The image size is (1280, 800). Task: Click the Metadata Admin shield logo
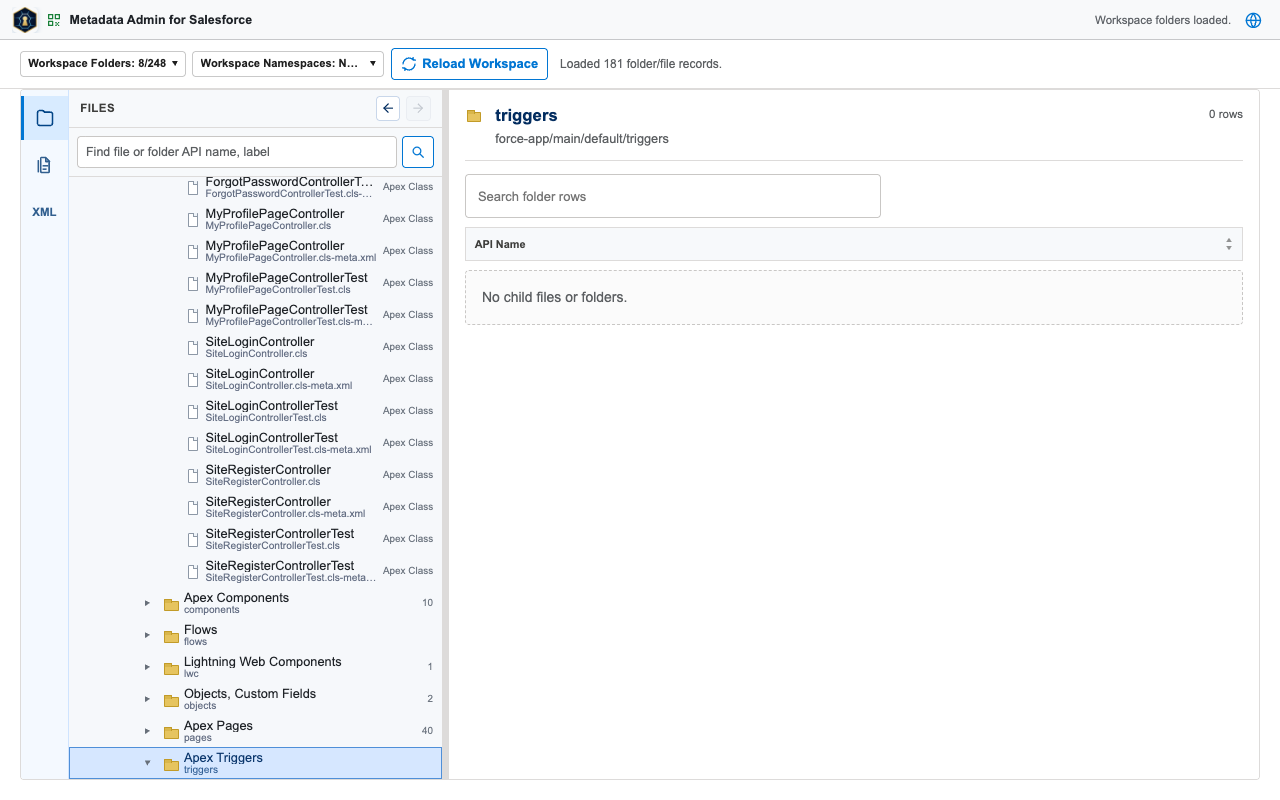pos(25,20)
